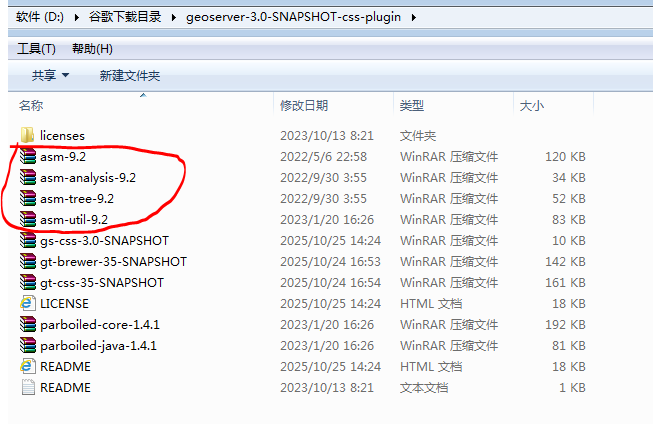The width and height of the screenshot is (653, 424).
Task: Click the 34 KB size cell
Action: pos(569,178)
